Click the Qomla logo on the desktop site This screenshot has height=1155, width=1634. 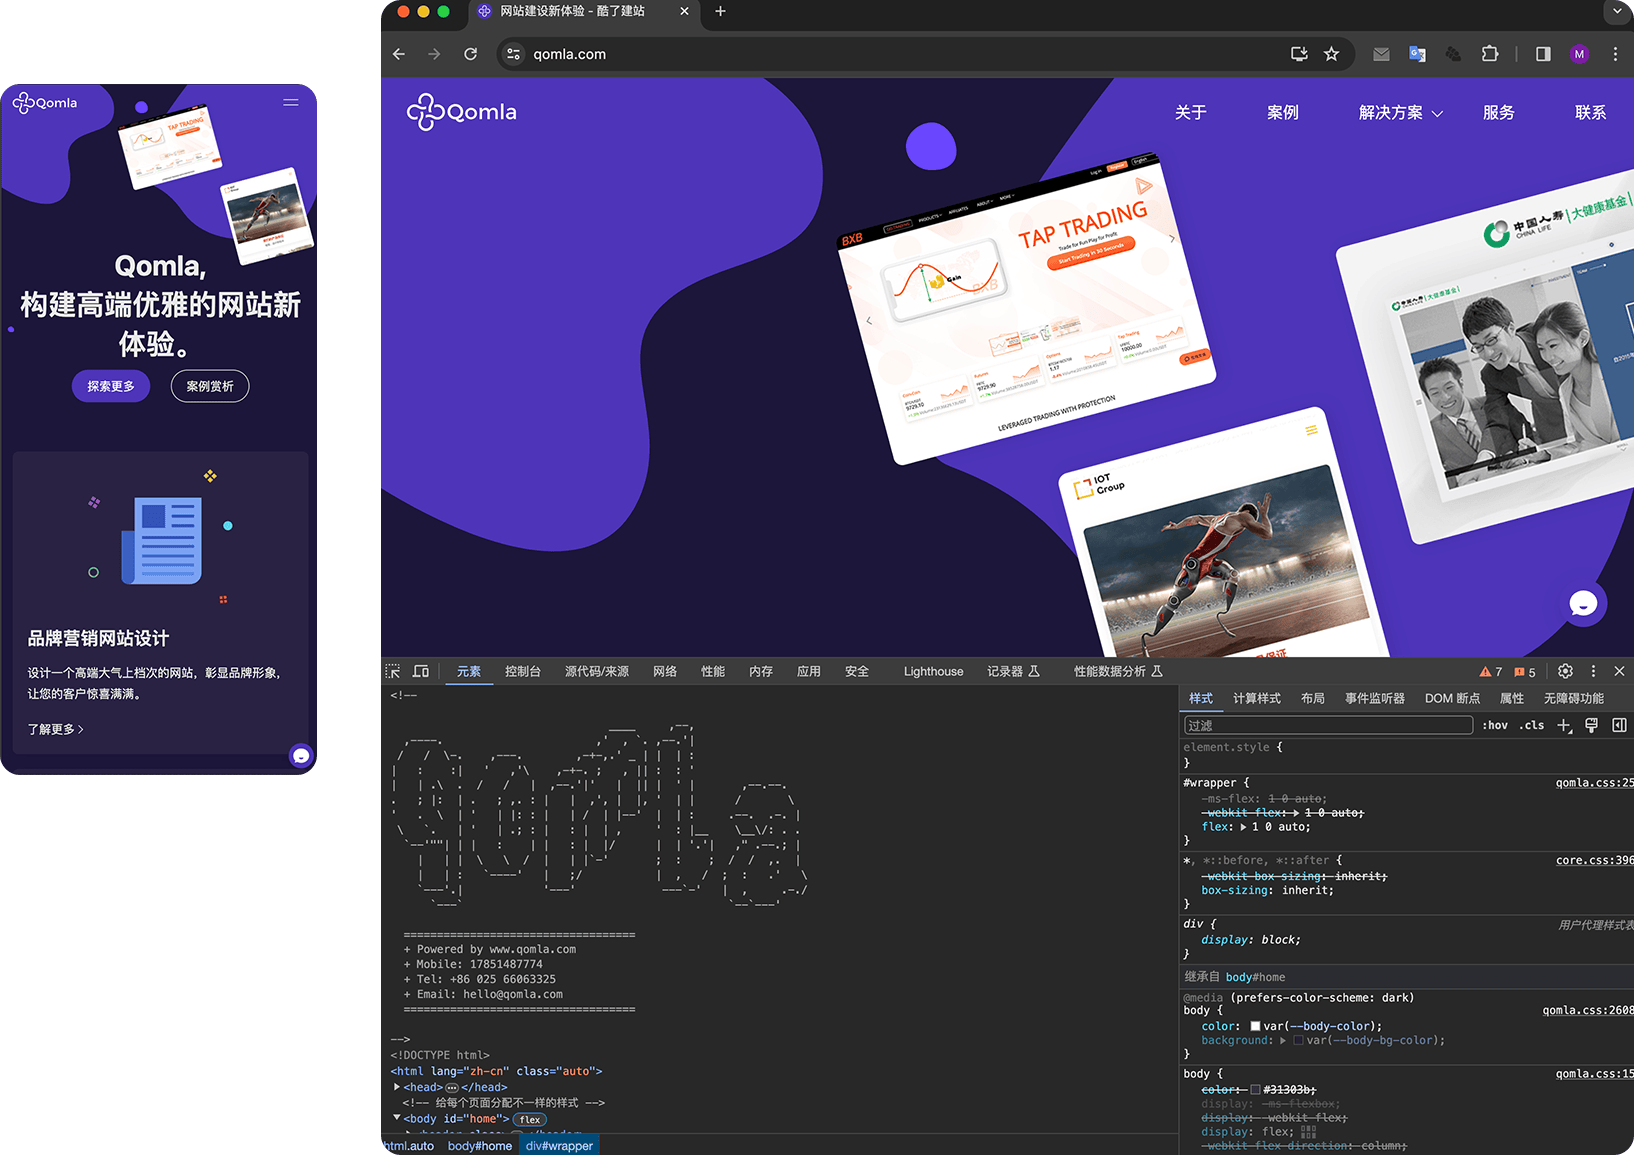(462, 112)
